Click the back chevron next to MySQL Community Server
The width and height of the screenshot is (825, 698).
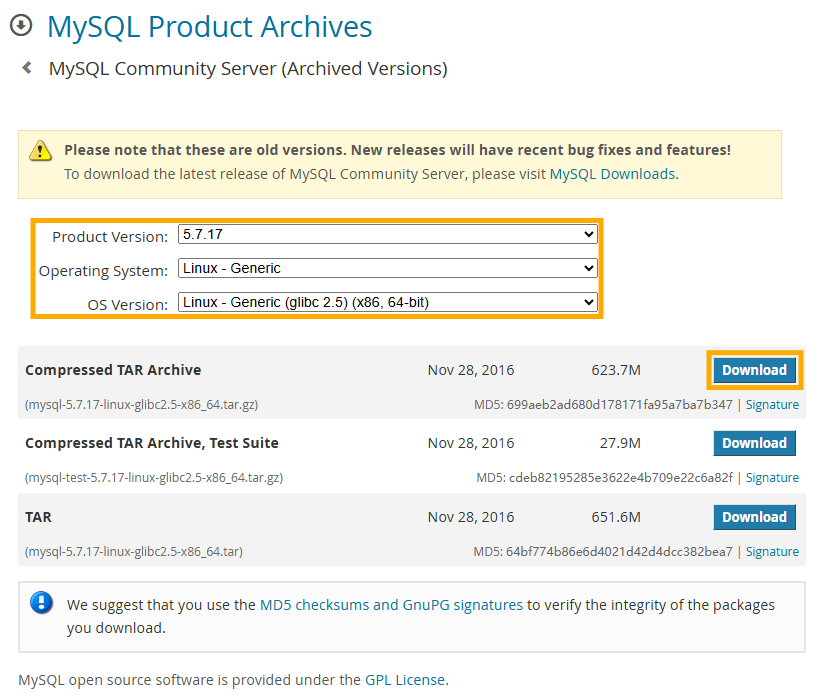click(25, 68)
